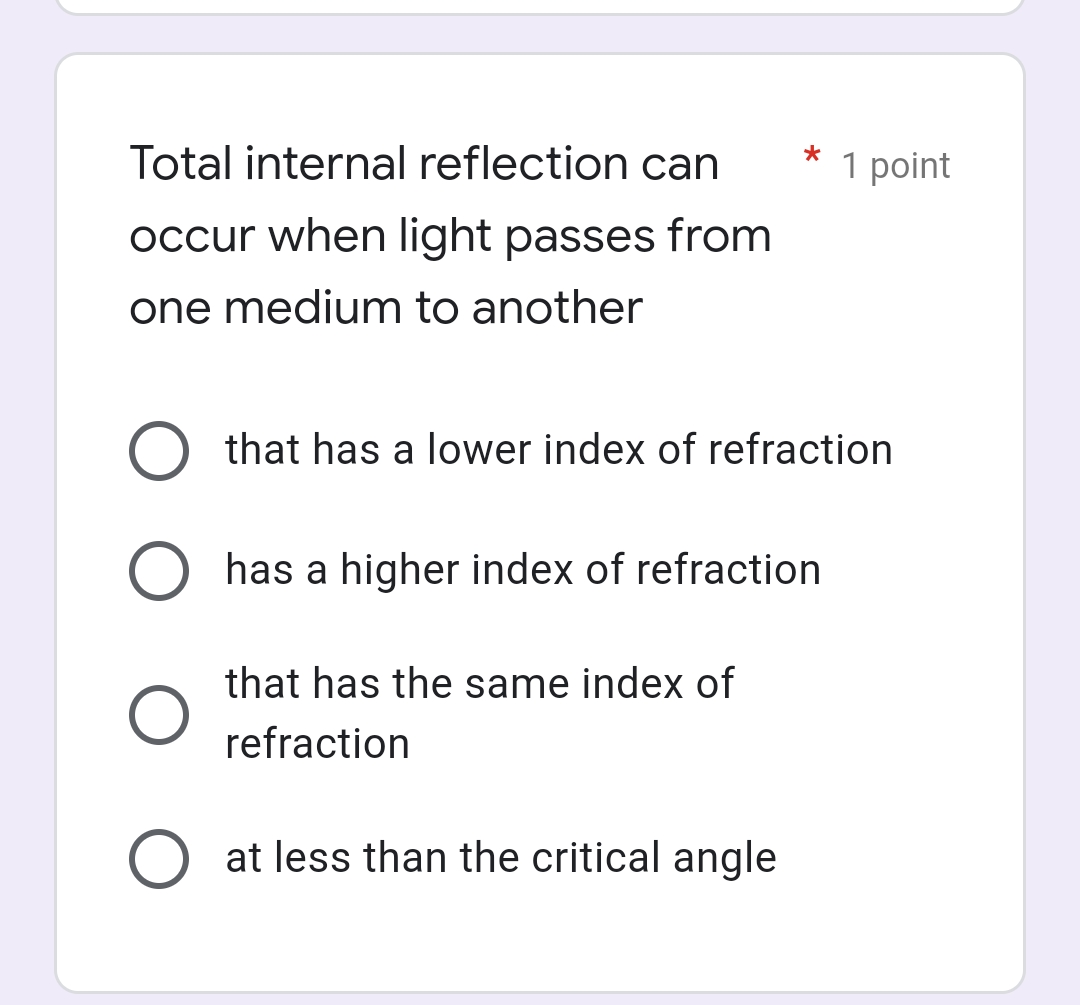Click the '1 point' label

[896, 165]
